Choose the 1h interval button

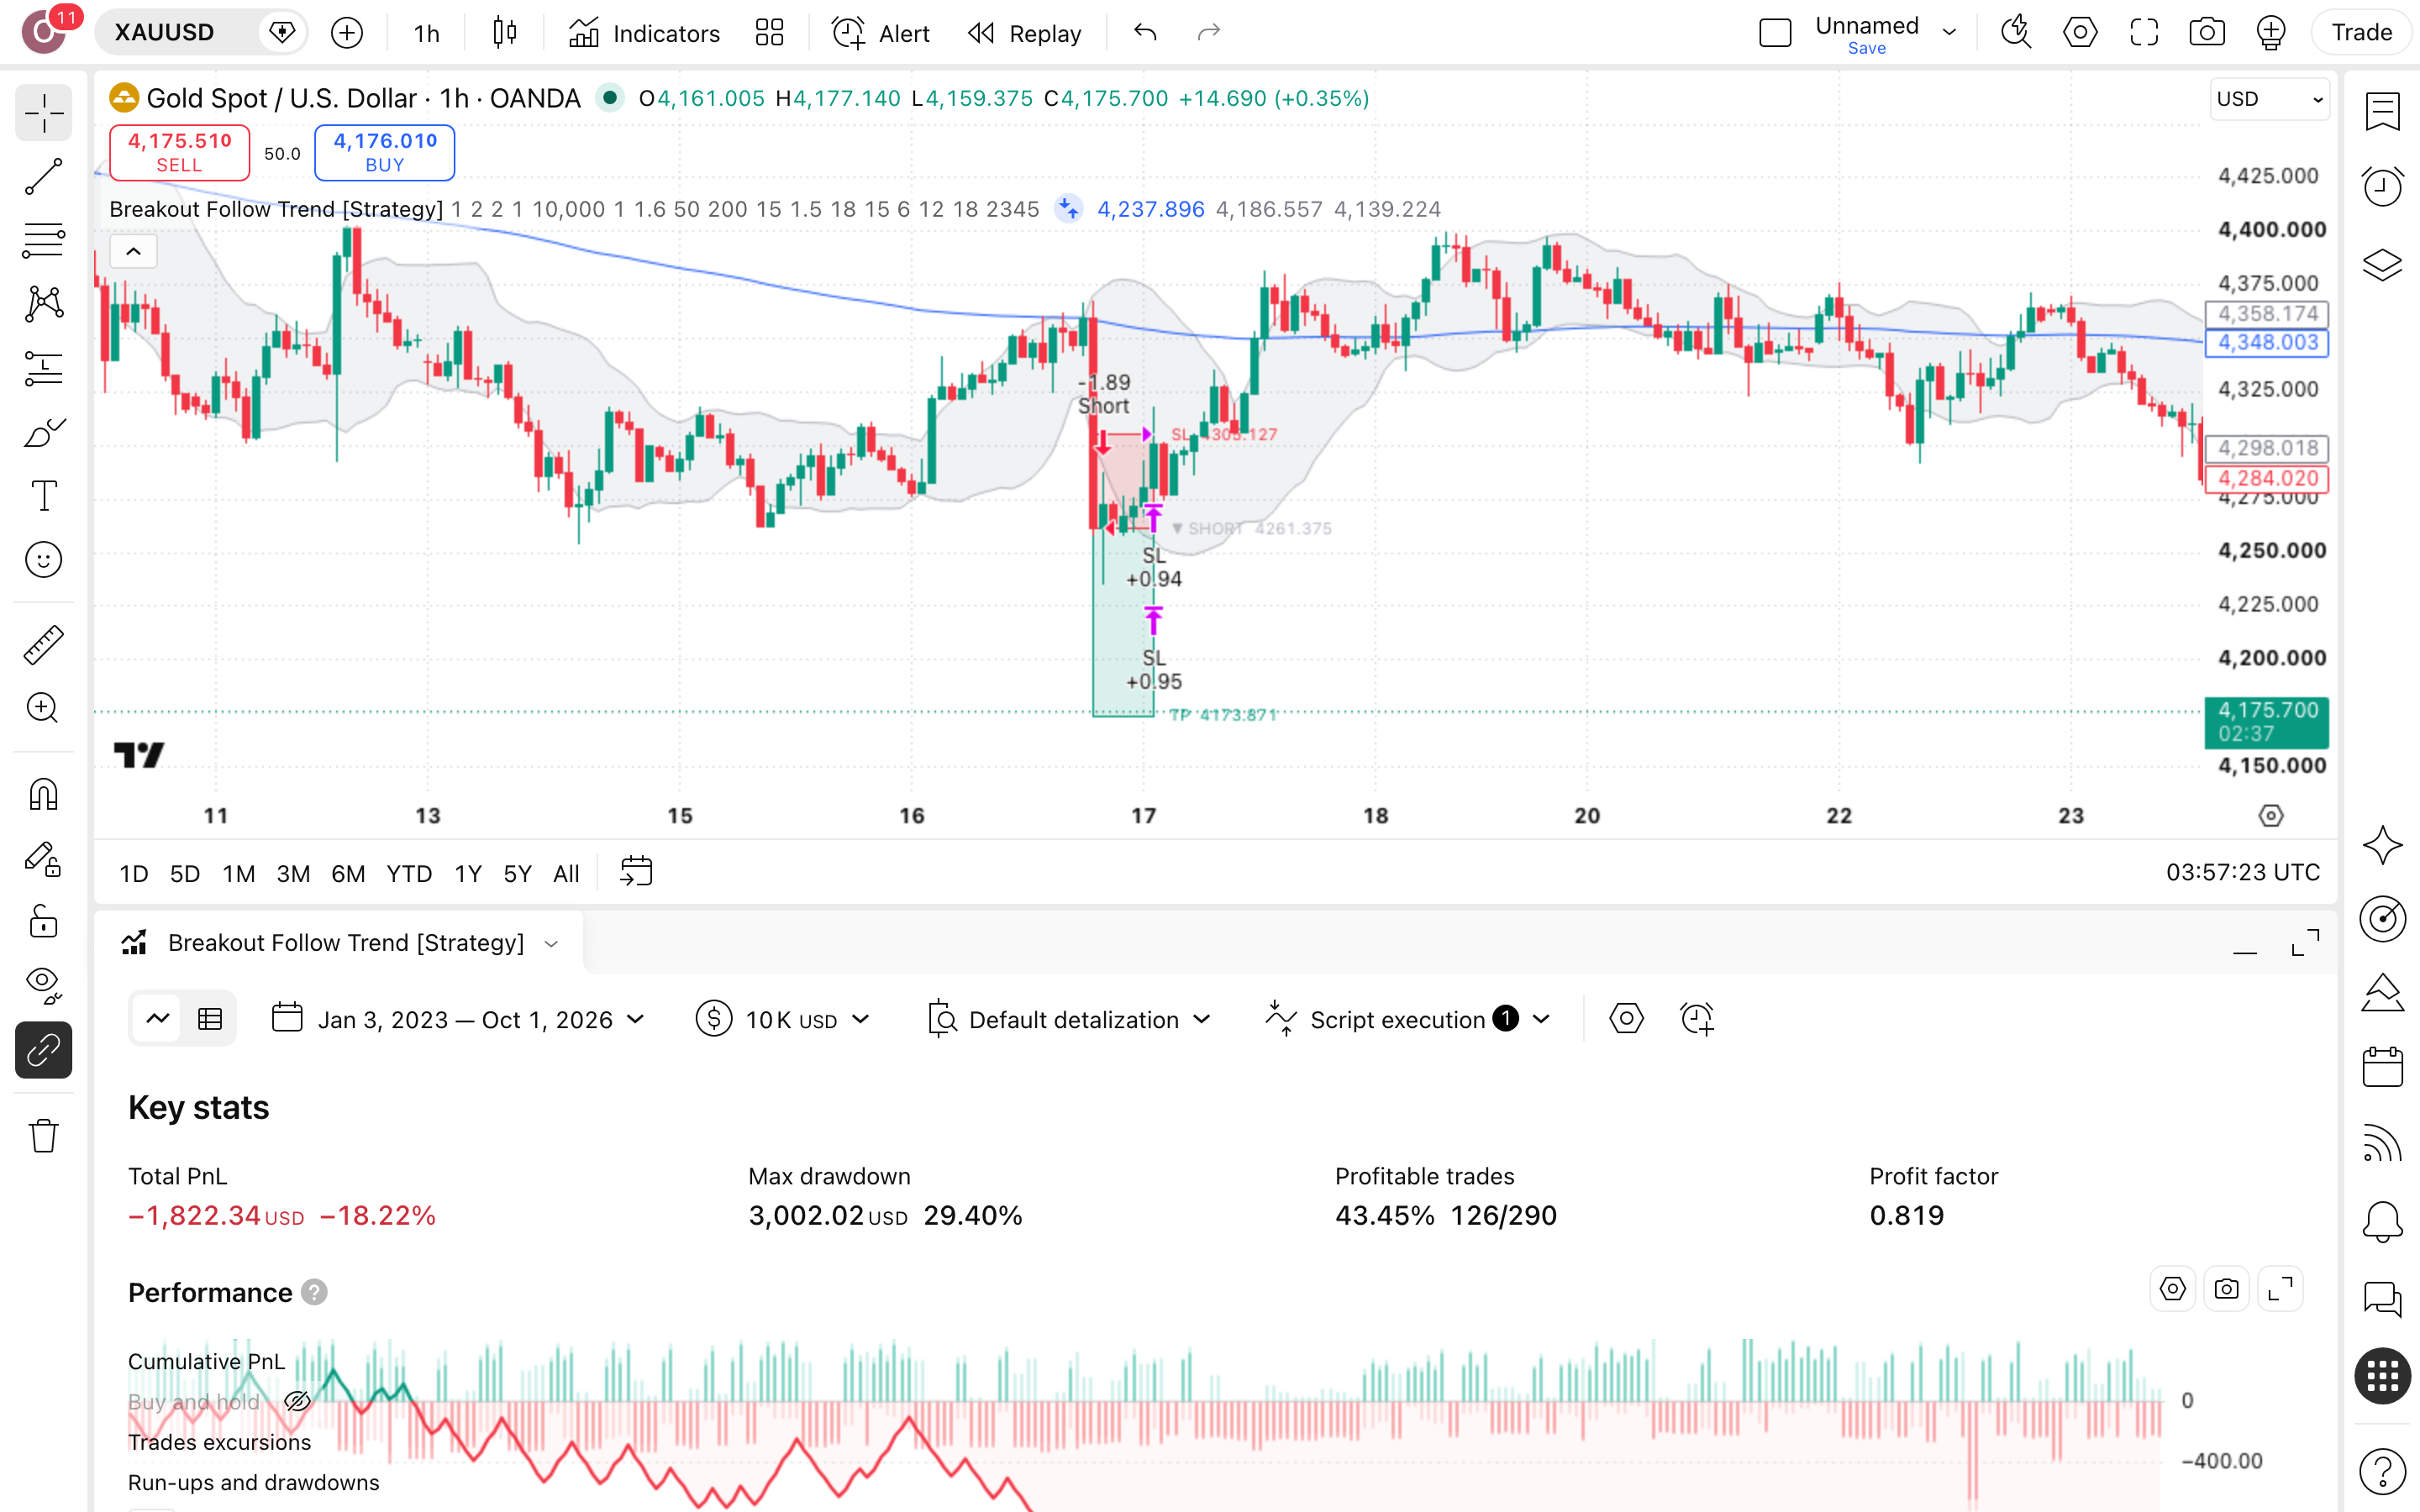[x=427, y=33]
